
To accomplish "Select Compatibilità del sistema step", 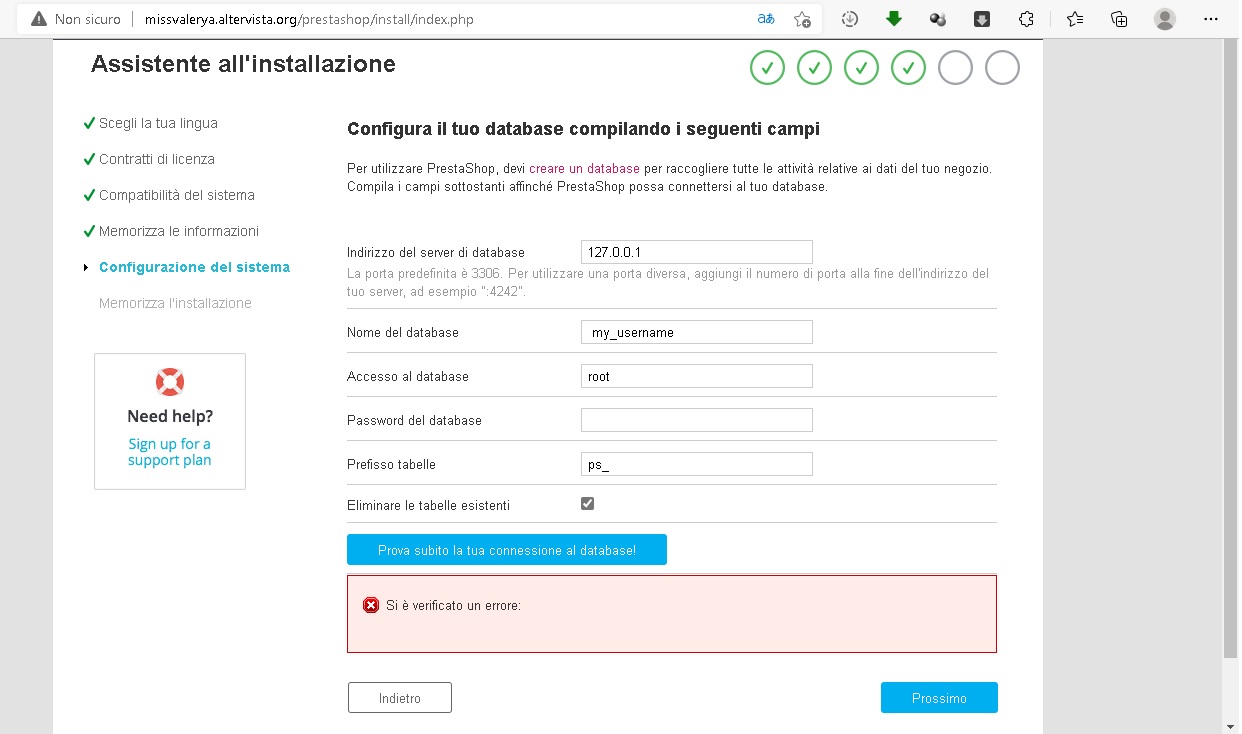I will coord(176,195).
